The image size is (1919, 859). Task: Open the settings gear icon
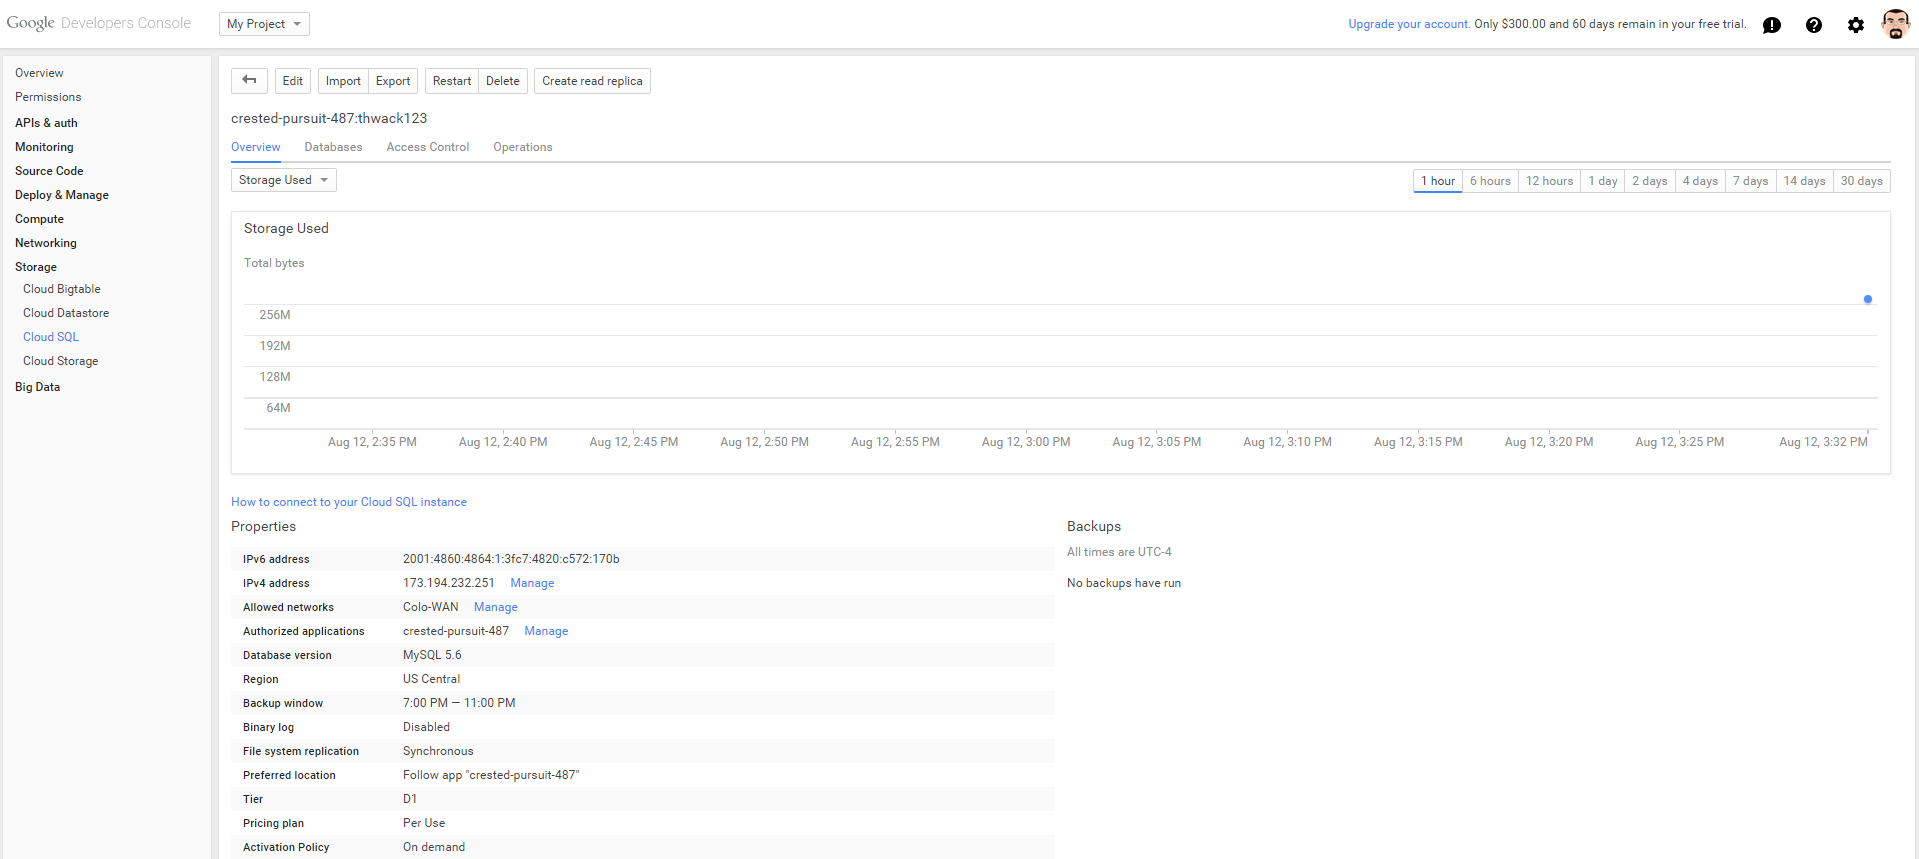click(1856, 25)
